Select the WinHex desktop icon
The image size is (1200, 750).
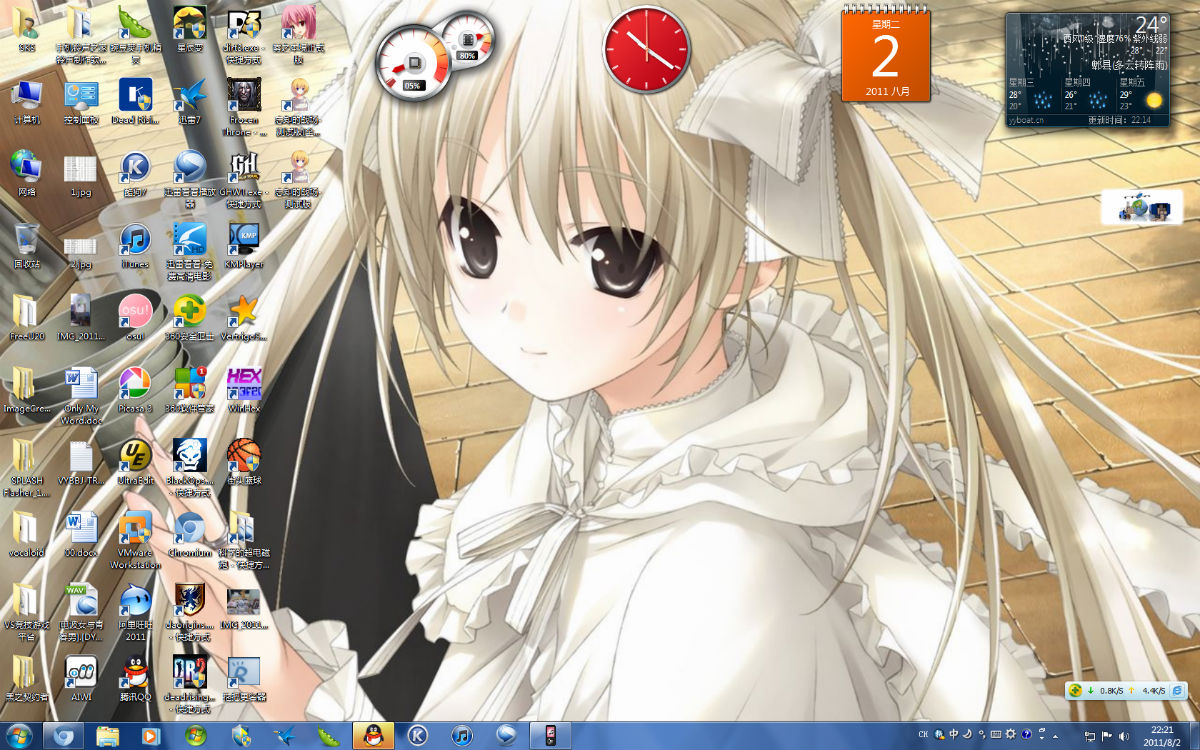coord(244,388)
